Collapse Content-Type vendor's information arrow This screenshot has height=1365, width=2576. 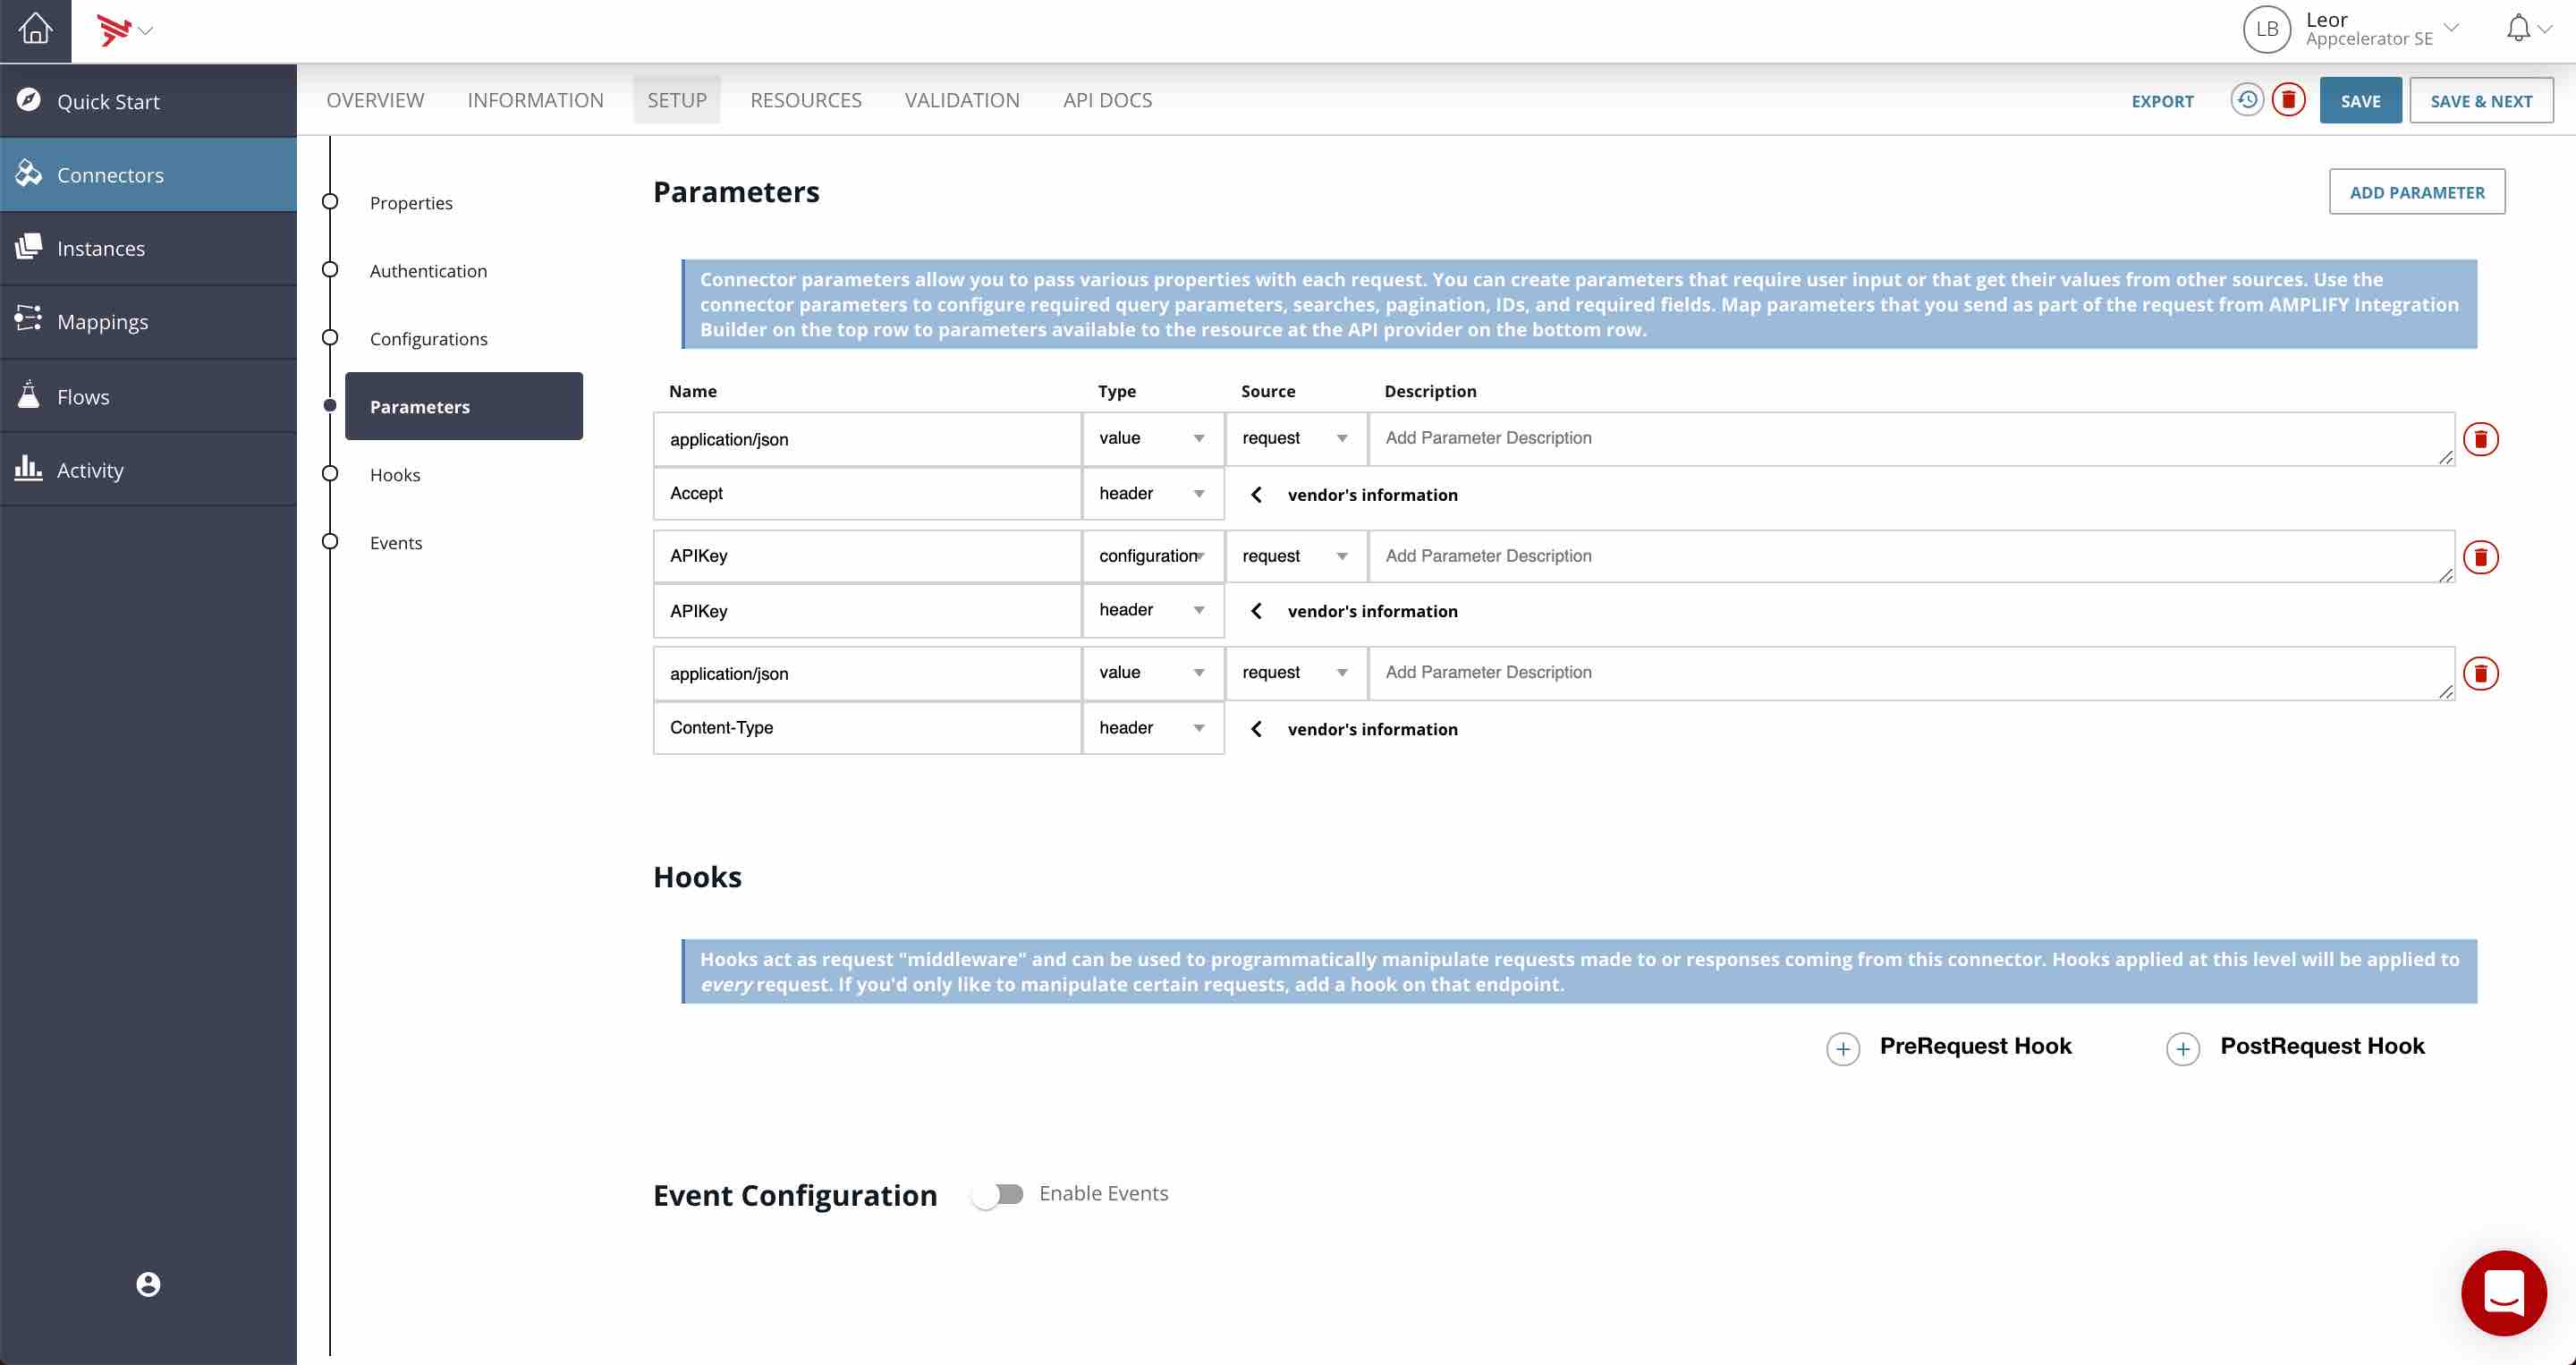tap(1257, 729)
